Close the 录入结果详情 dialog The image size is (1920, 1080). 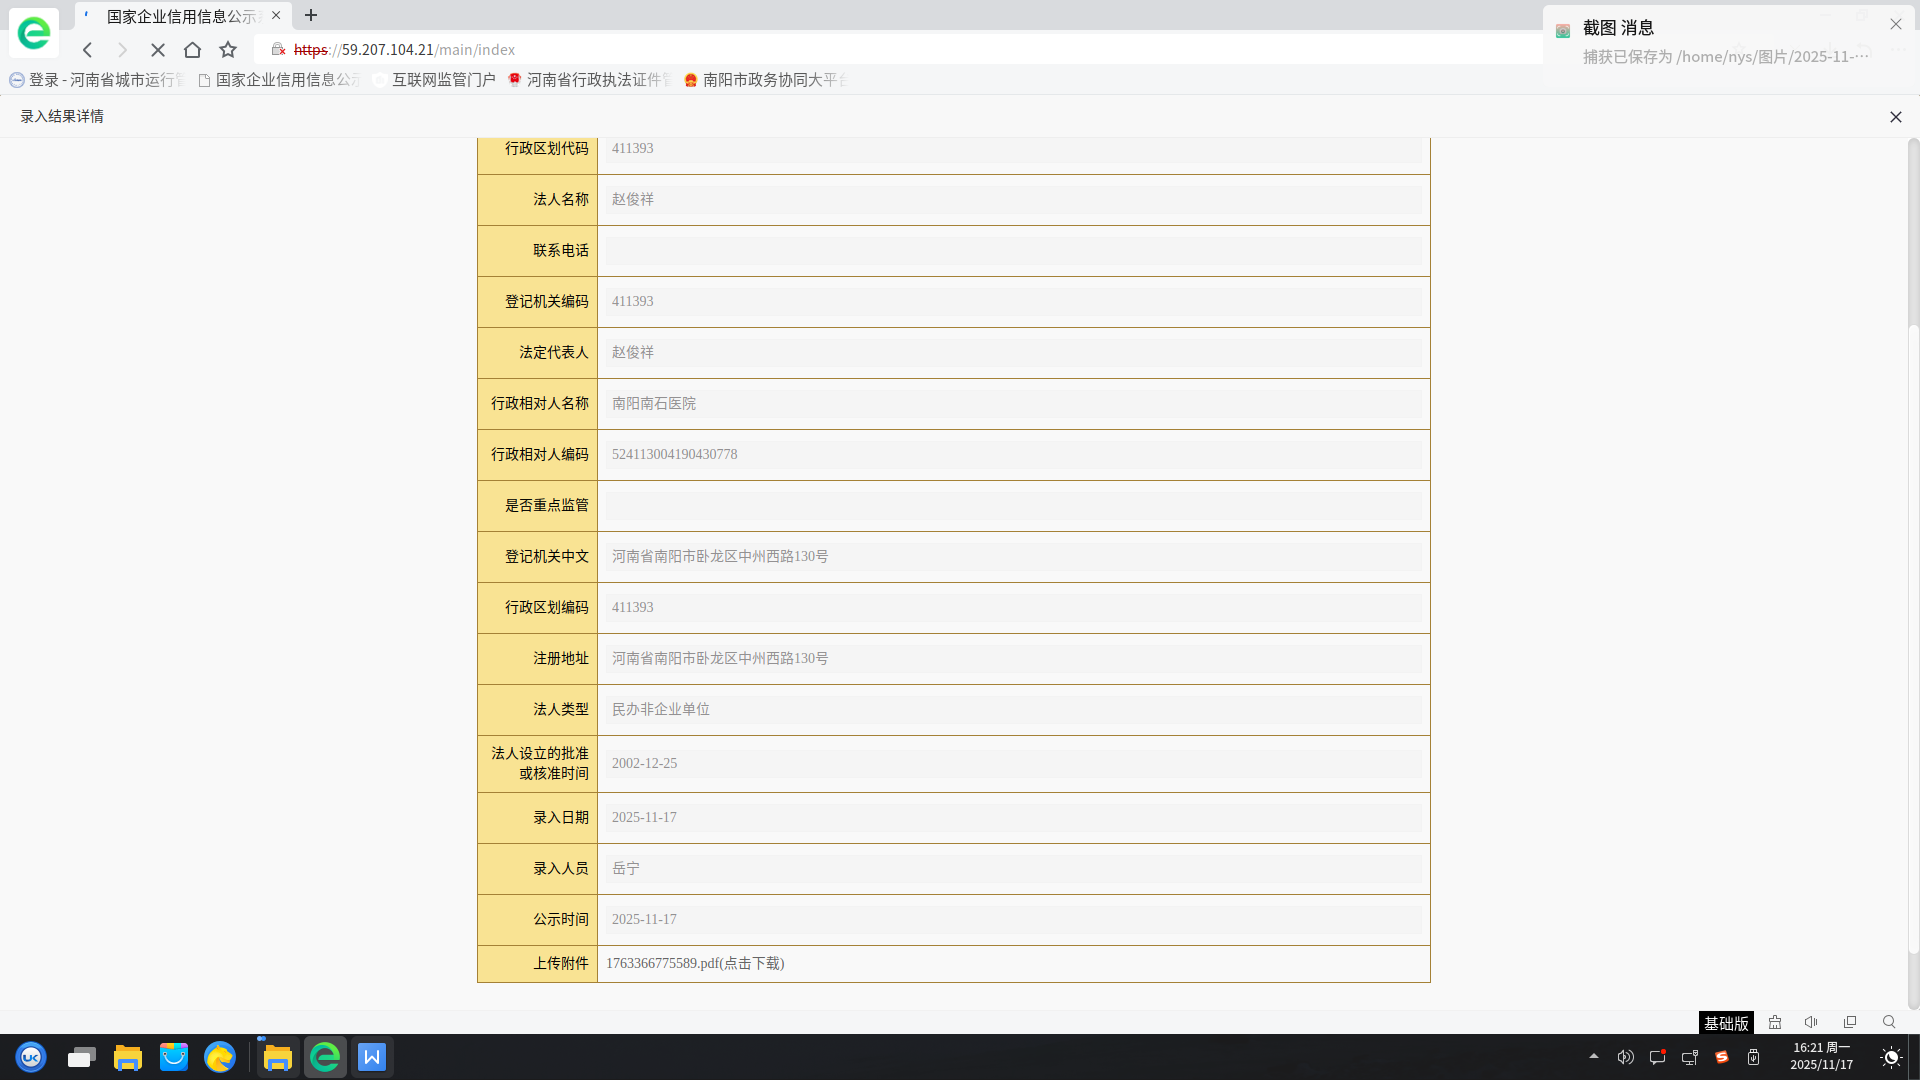click(1895, 117)
